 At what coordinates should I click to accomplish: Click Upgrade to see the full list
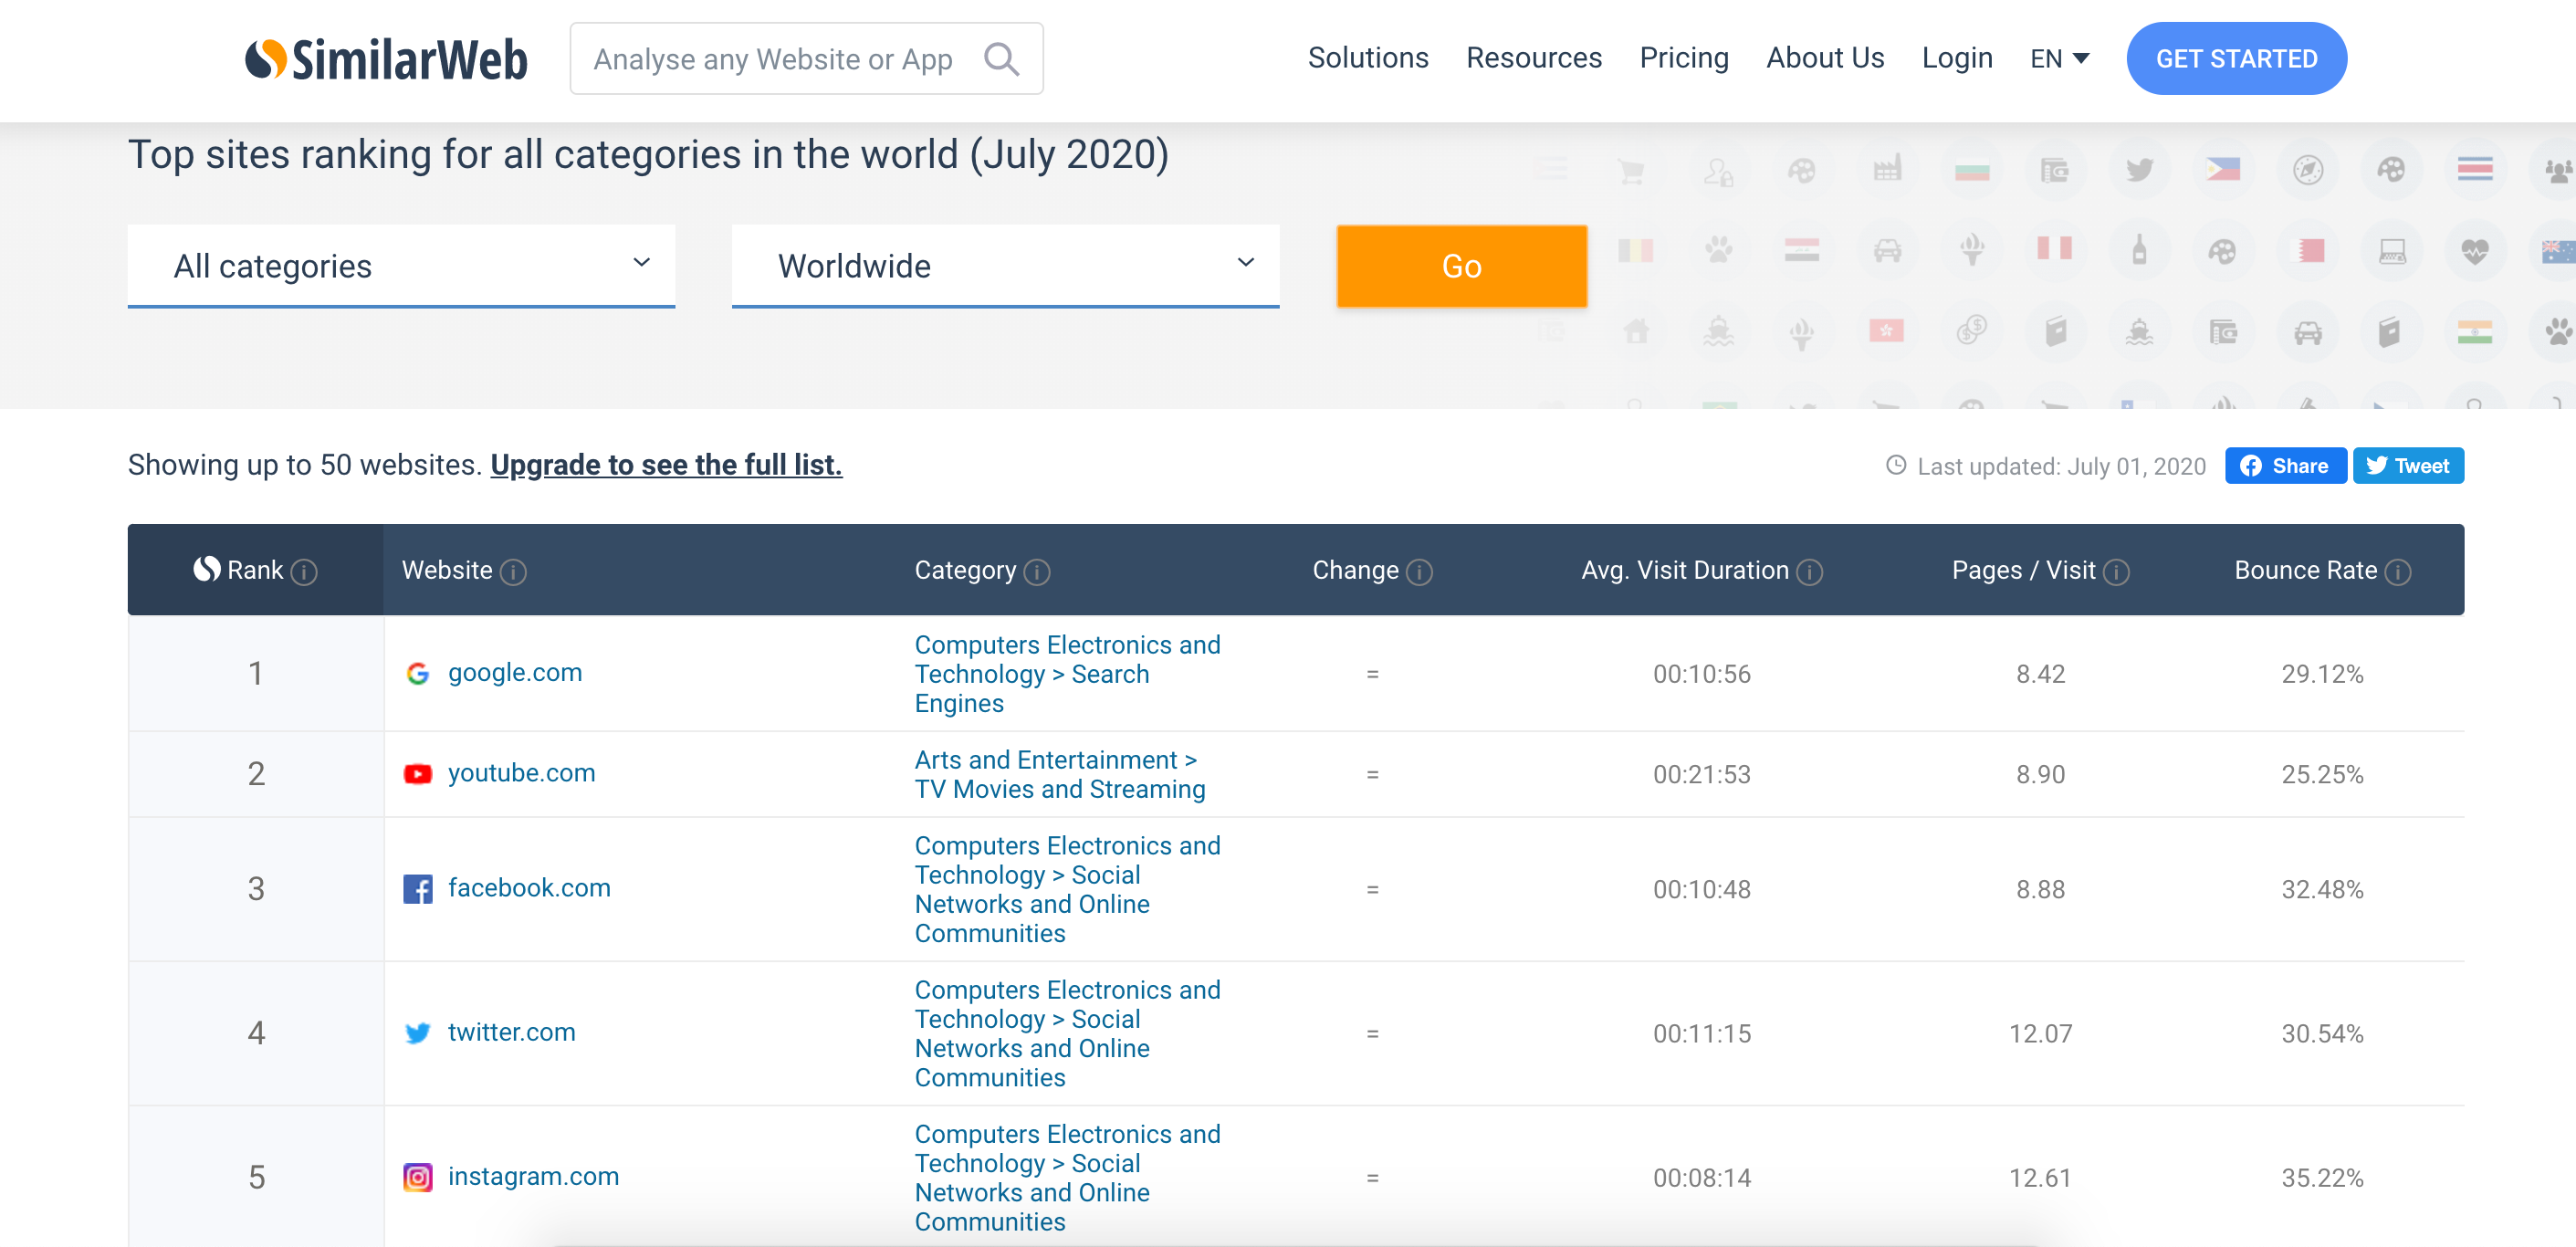coord(666,465)
